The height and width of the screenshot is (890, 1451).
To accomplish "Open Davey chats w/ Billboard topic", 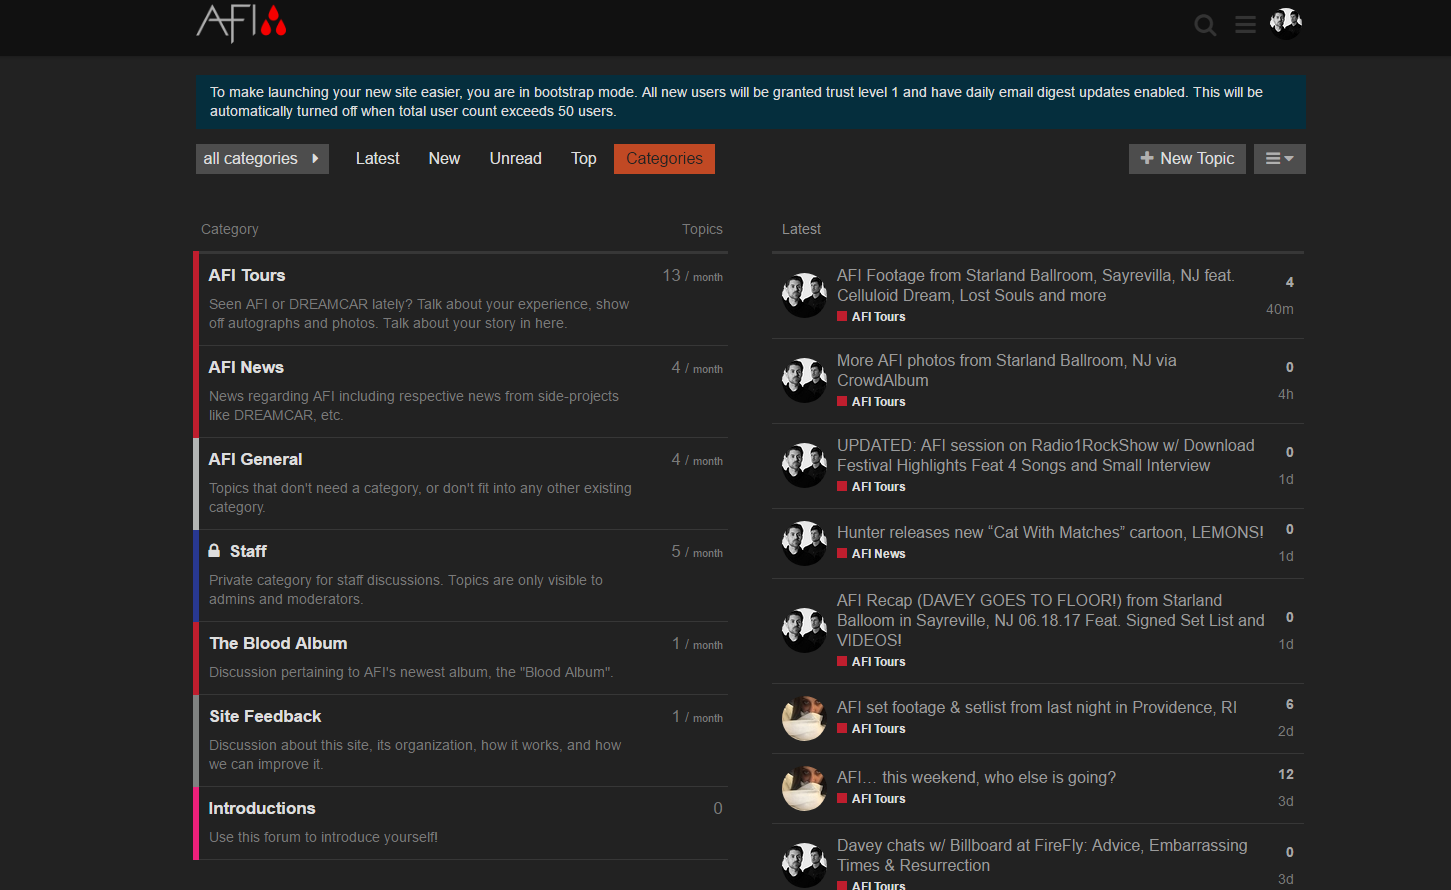I will coord(1042,855).
